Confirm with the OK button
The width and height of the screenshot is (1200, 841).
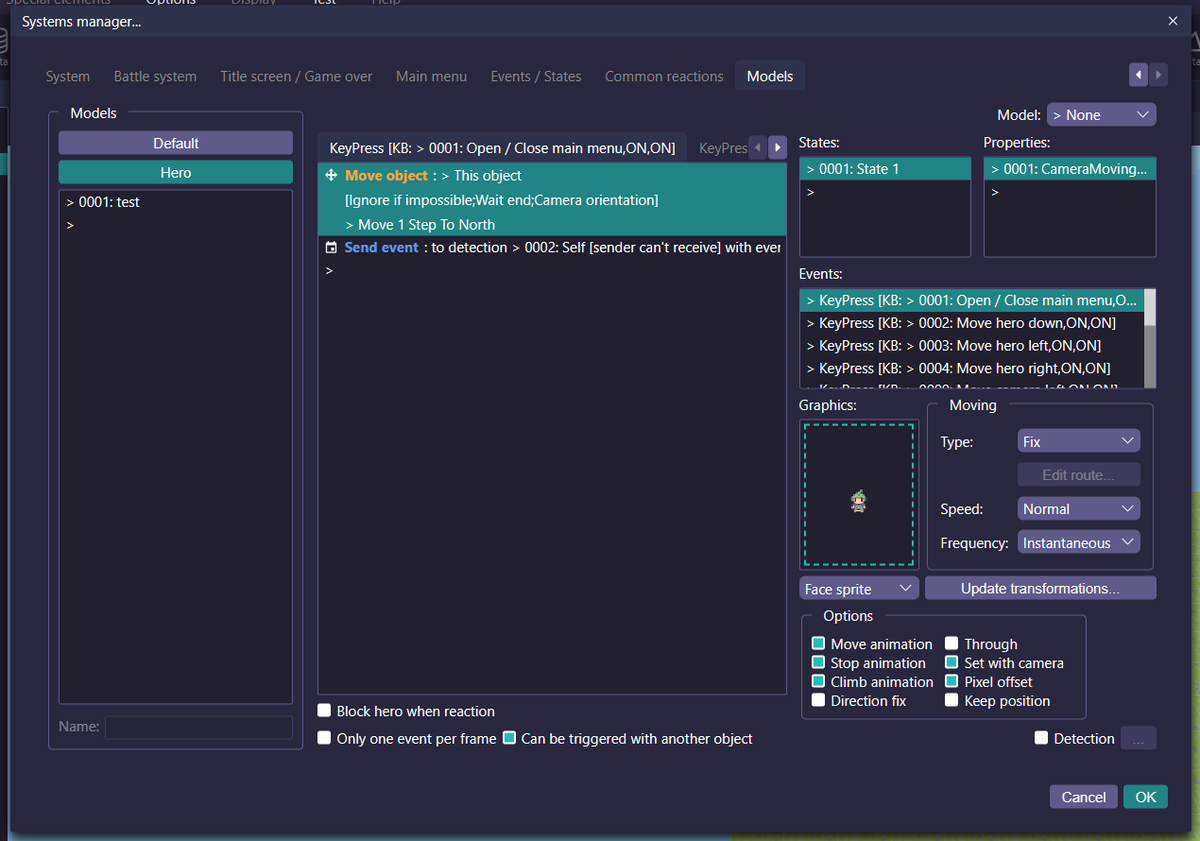(x=1145, y=797)
